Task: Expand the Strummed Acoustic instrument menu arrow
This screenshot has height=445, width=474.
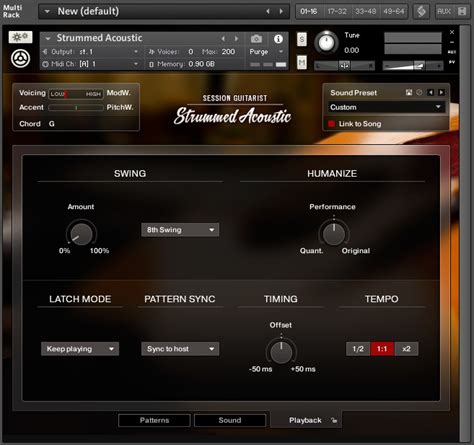Action: point(48,39)
